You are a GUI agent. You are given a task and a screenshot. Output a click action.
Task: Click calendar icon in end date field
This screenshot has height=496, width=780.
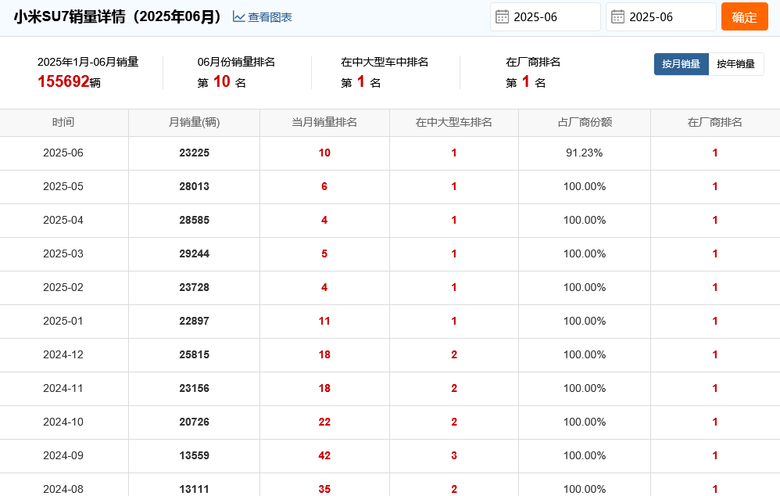point(618,17)
